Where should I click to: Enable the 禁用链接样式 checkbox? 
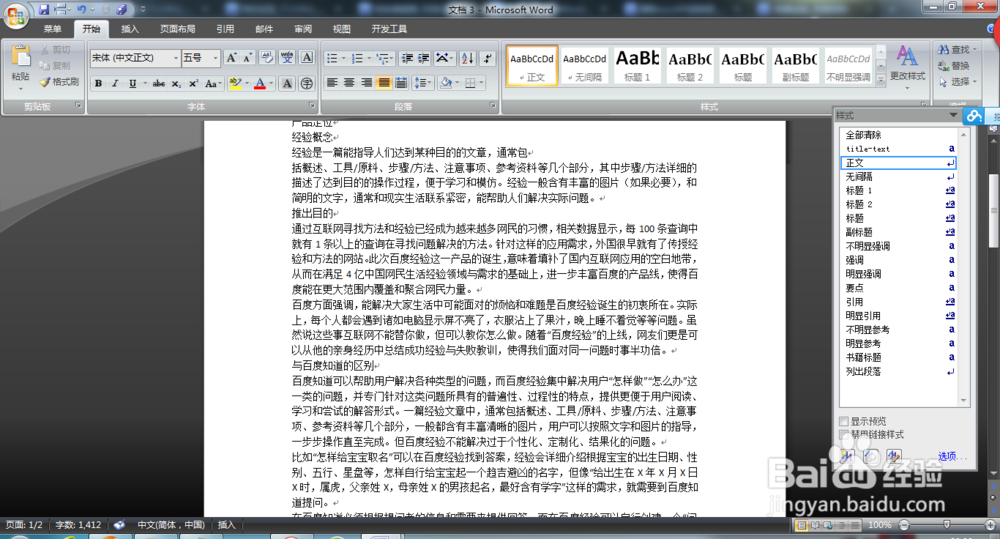[844, 434]
